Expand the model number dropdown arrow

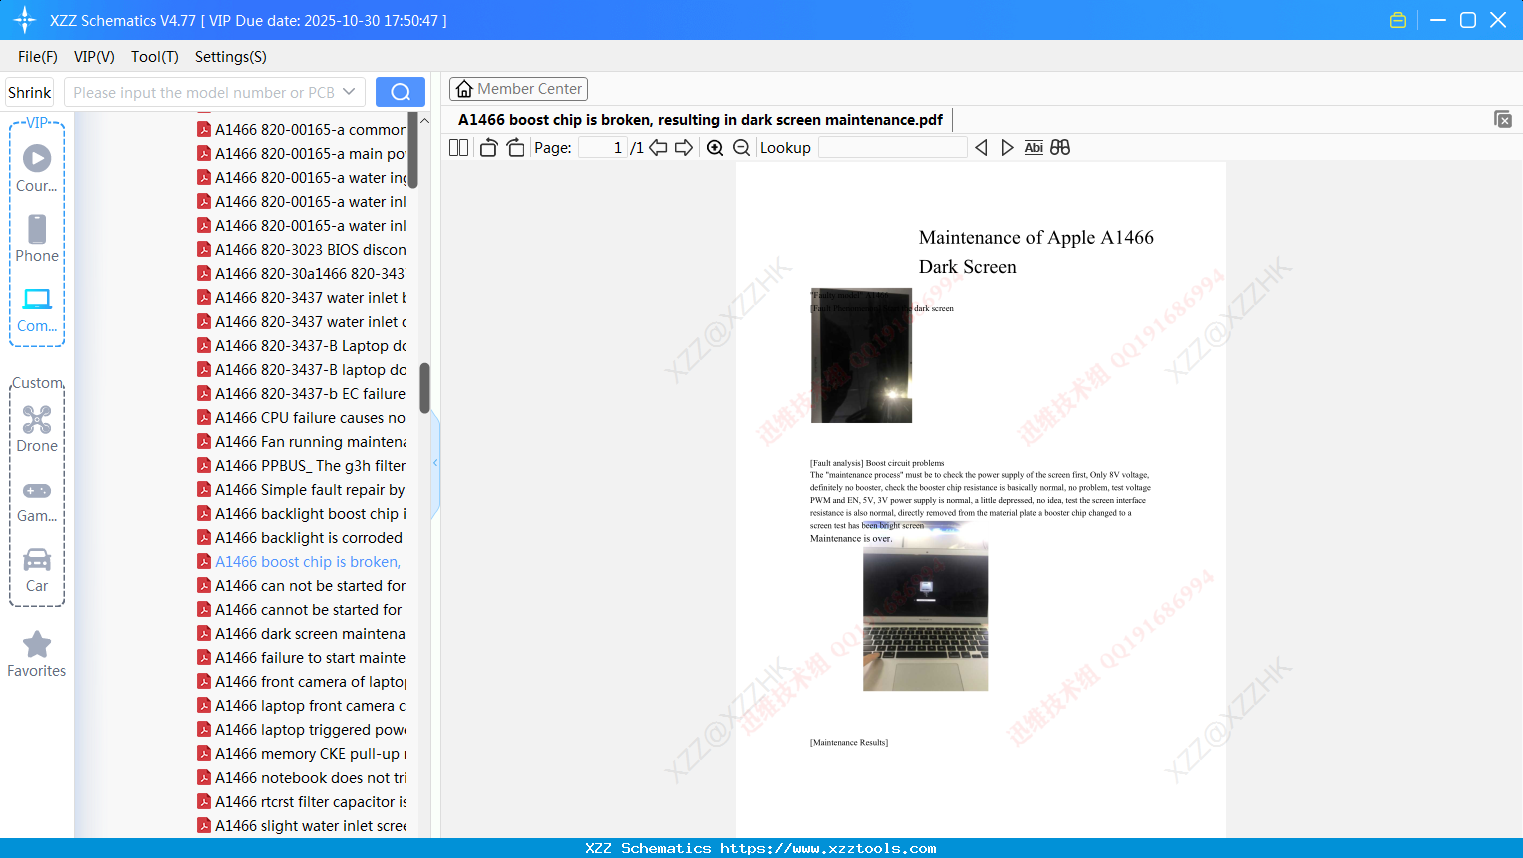pyautogui.click(x=349, y=92)
